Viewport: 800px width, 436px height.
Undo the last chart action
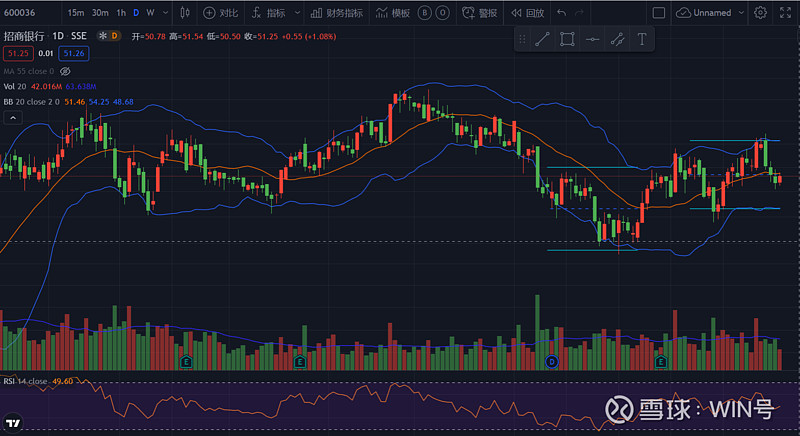pyautogui.click(x=562, y=13)
